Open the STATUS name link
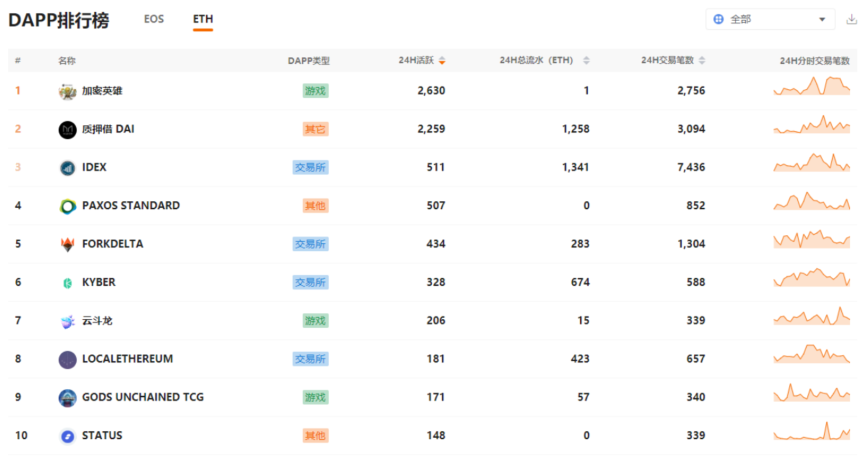The image size is (864, 462). [102, 436]
